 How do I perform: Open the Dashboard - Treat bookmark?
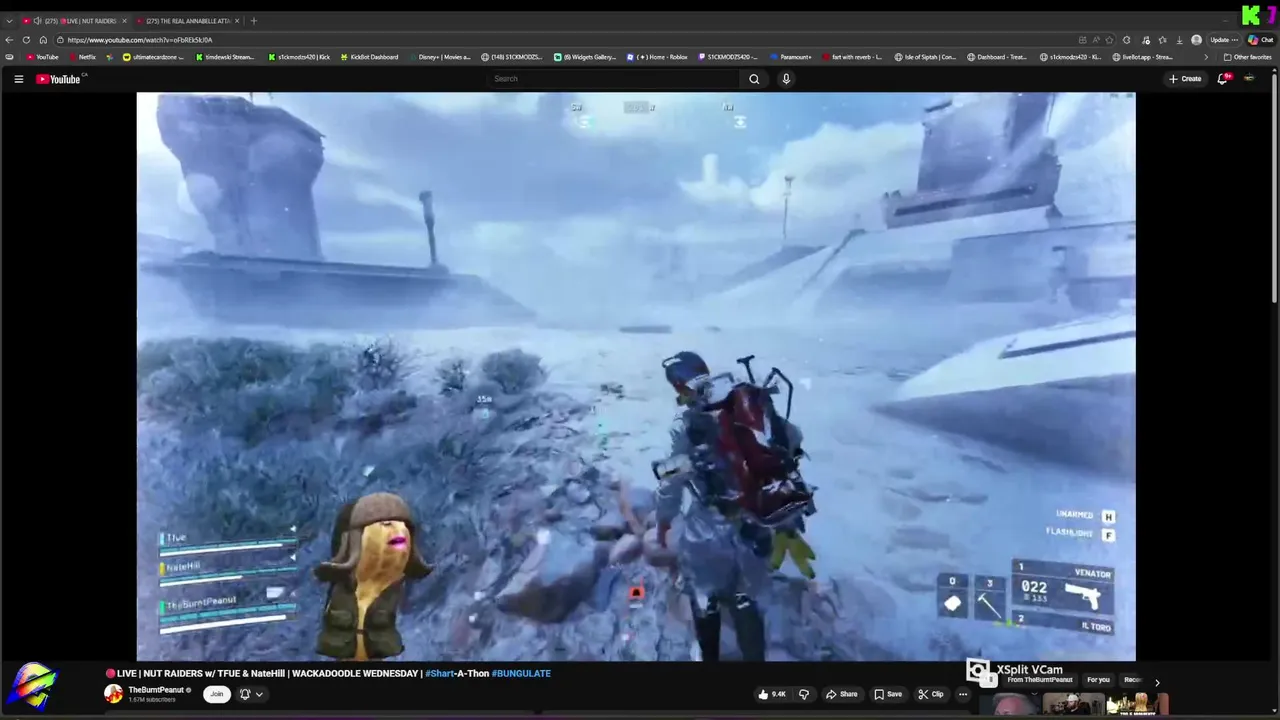tap(996, 57)
